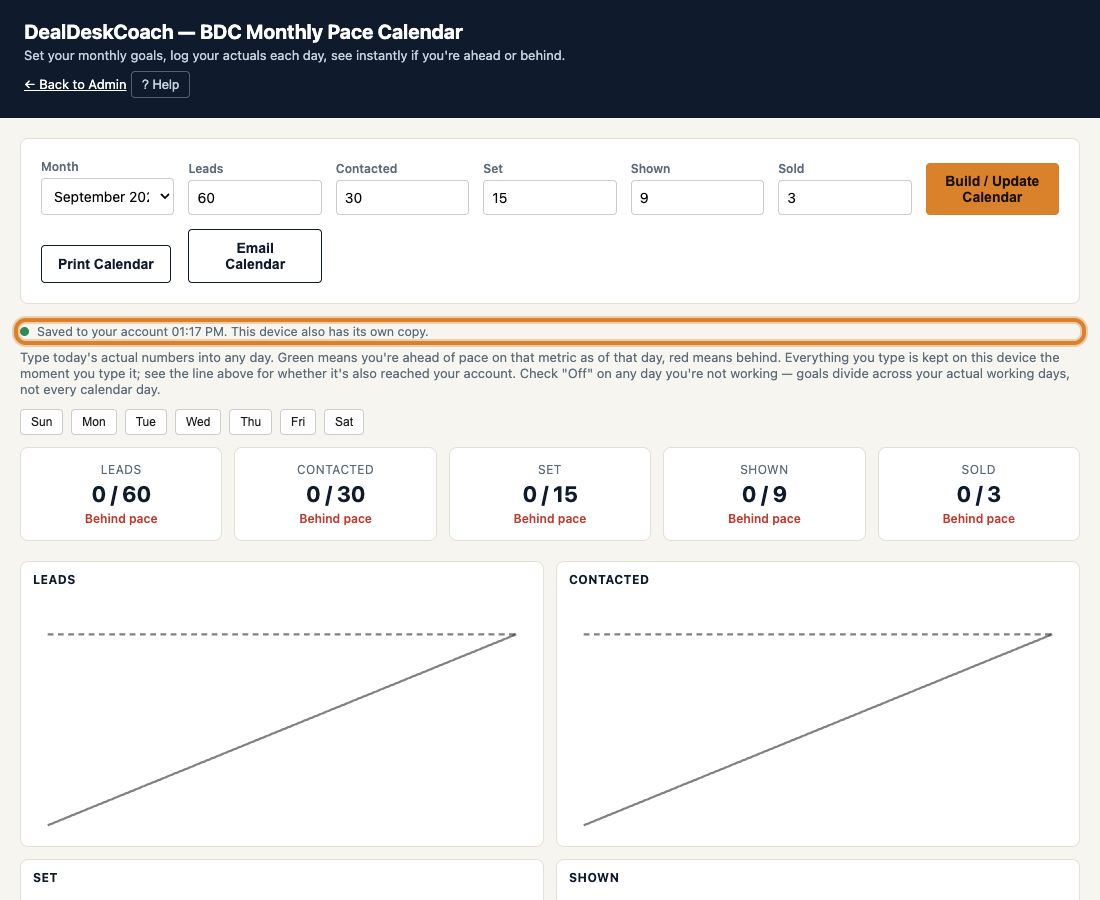Viewport: 1100px width, 900px height.
Task: Click the 'Saved to your account' status line
Action: 550,332
